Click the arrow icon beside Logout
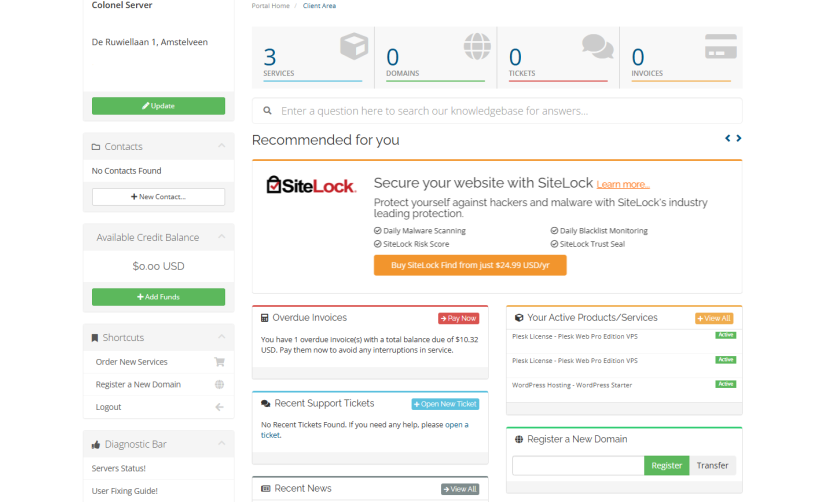 [219, 407]
